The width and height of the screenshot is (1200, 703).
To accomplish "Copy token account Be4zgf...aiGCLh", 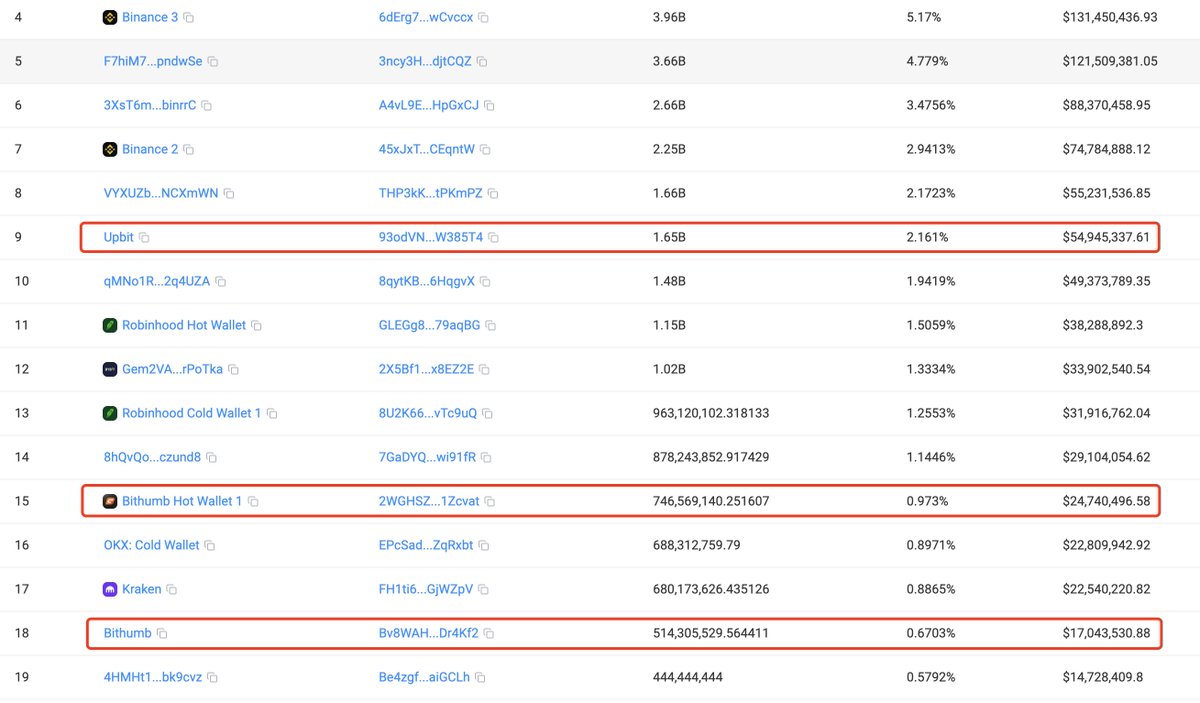I will (480, 678).
